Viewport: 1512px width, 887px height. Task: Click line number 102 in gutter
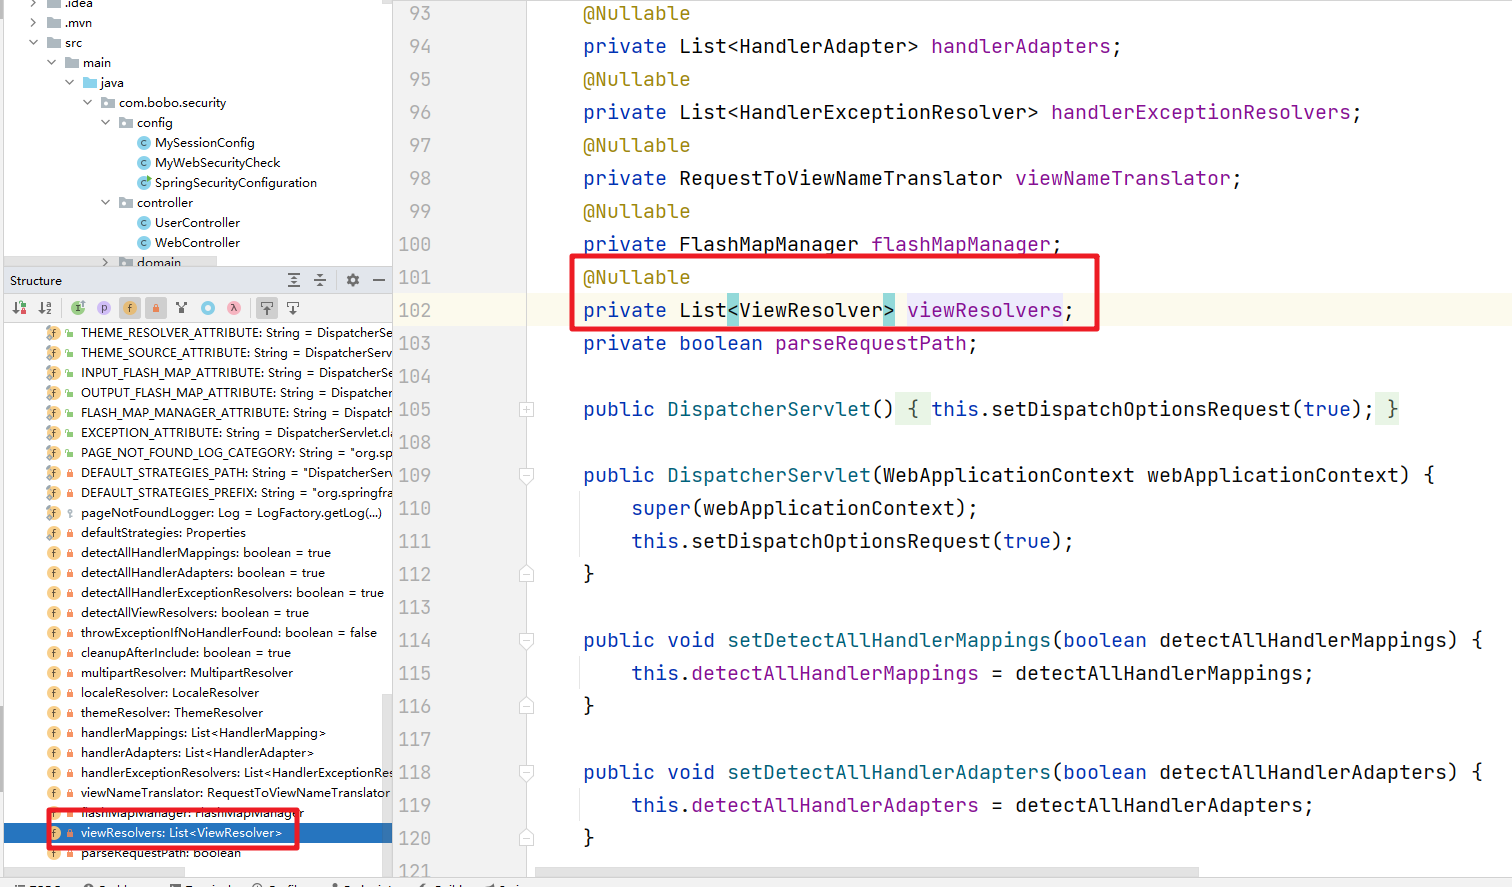tap(415, 310)
